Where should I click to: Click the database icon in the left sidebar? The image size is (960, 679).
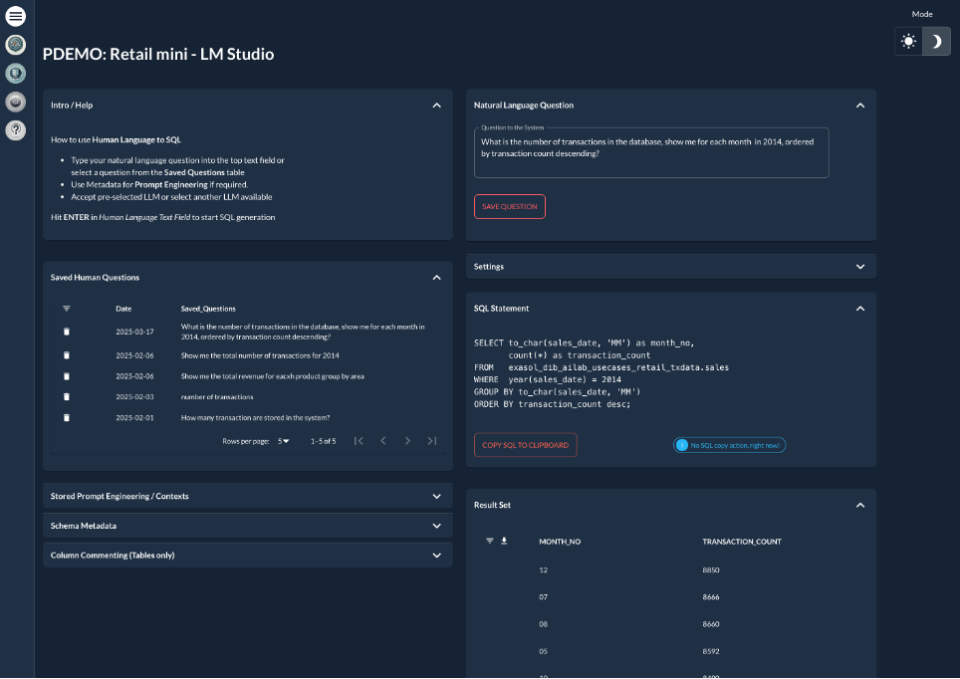click(15, 72)
